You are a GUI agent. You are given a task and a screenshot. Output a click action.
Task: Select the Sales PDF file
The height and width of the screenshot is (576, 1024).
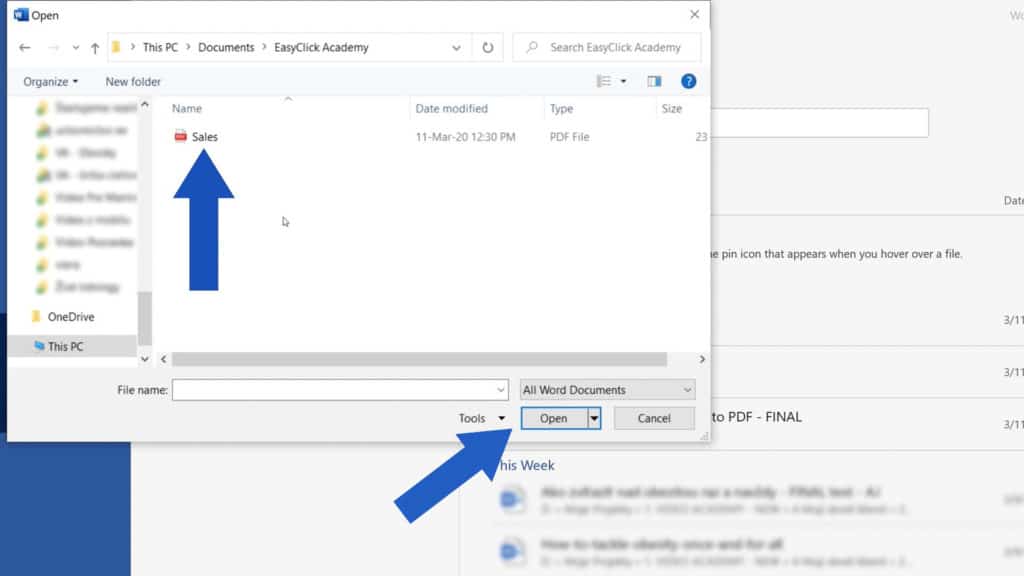coord(205,137)
